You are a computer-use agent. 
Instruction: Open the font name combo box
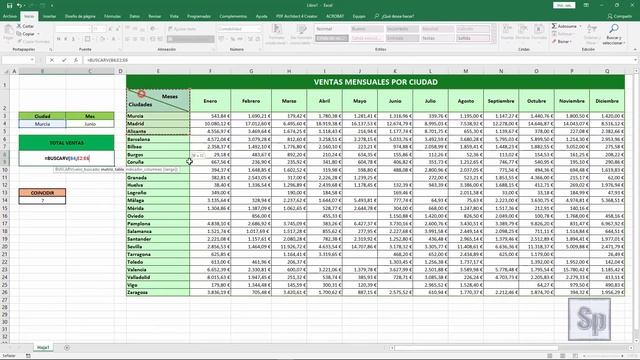73,29
